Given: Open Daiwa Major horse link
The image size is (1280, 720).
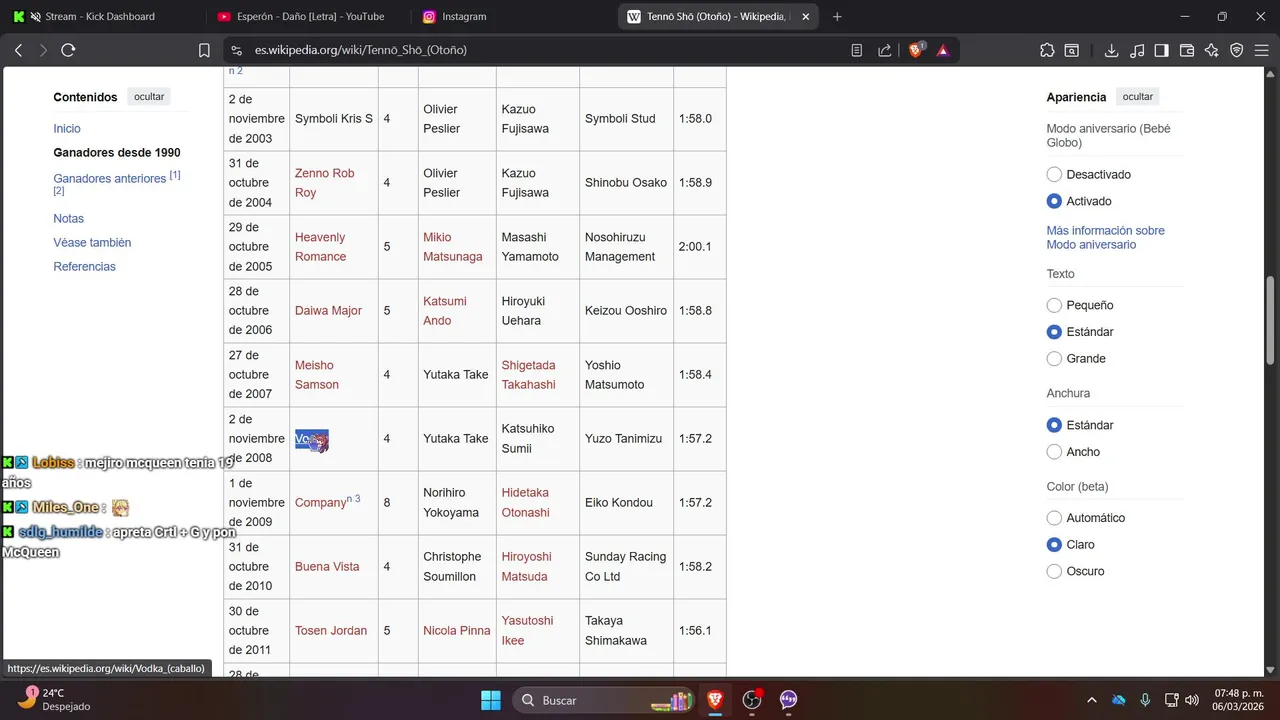Looking at the screenshot, I should click(x=328, y=311).
